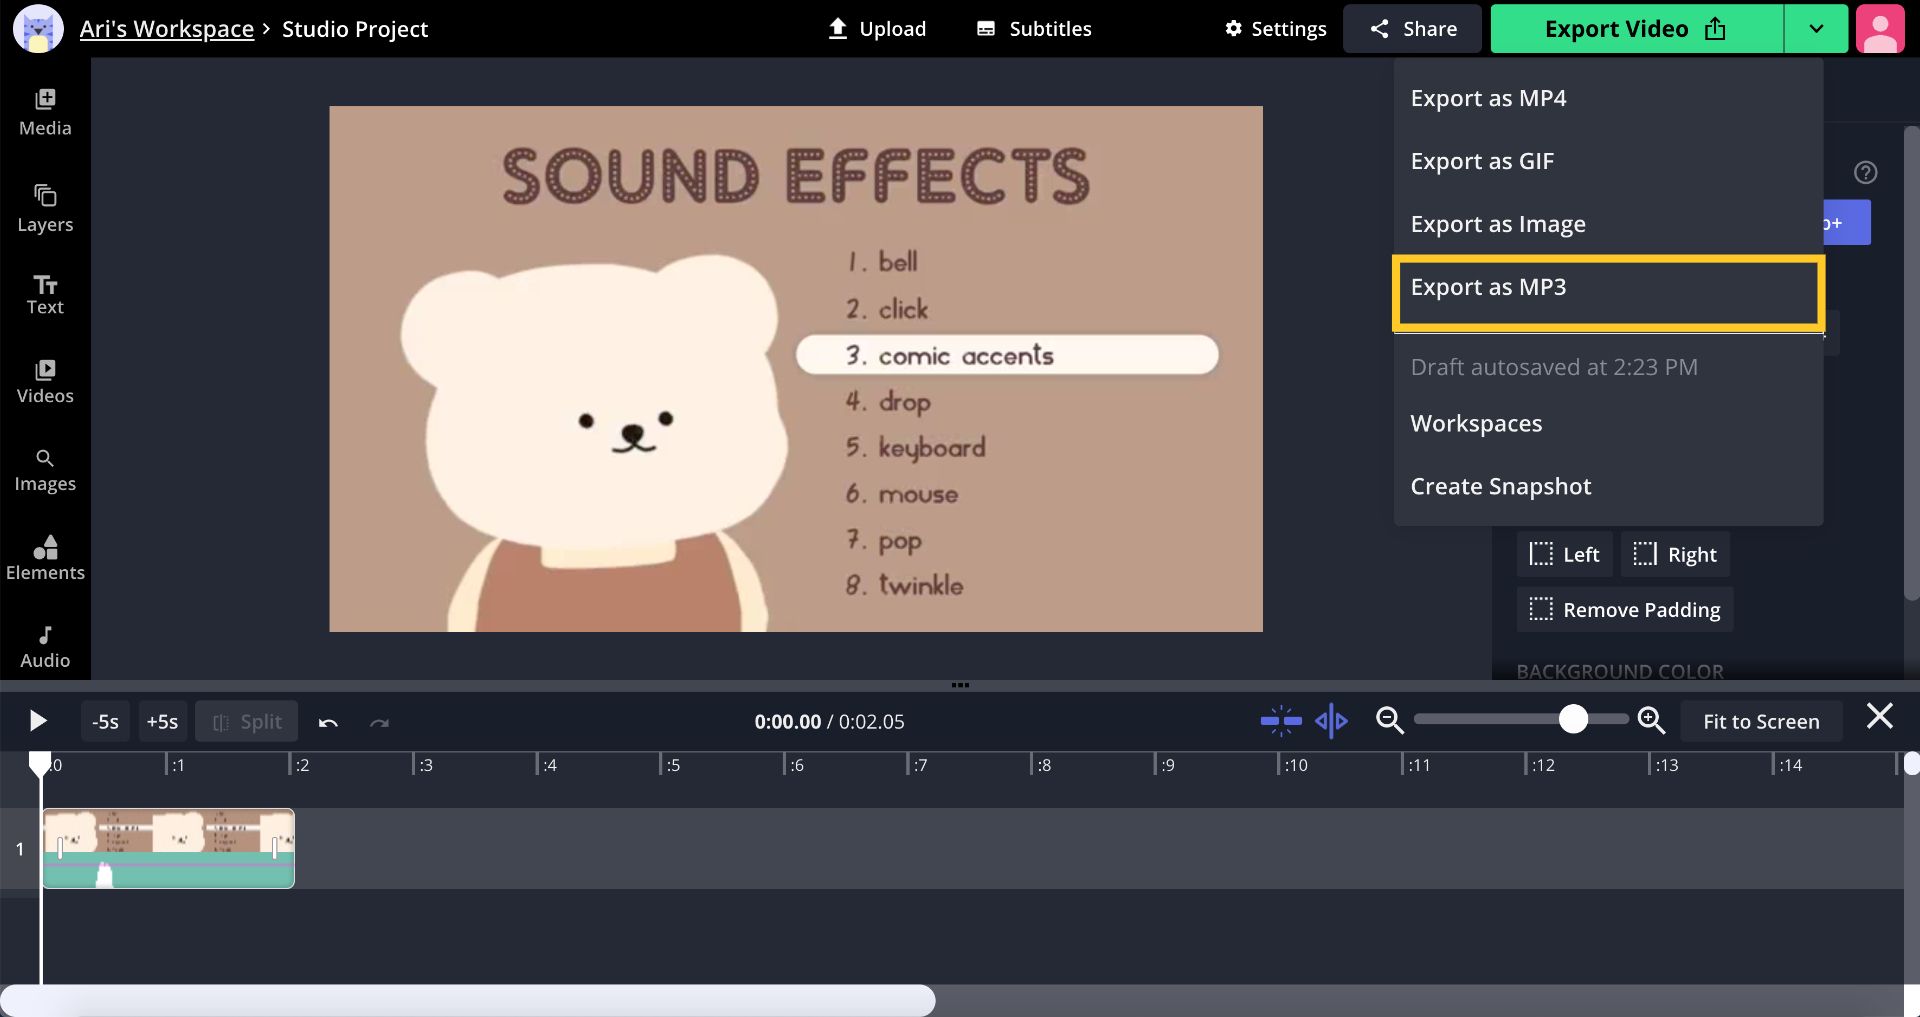This screenshot has width=1920, height=1017.
Task: Open the Export Video dropdown arrow
Action: point(1815,28)
